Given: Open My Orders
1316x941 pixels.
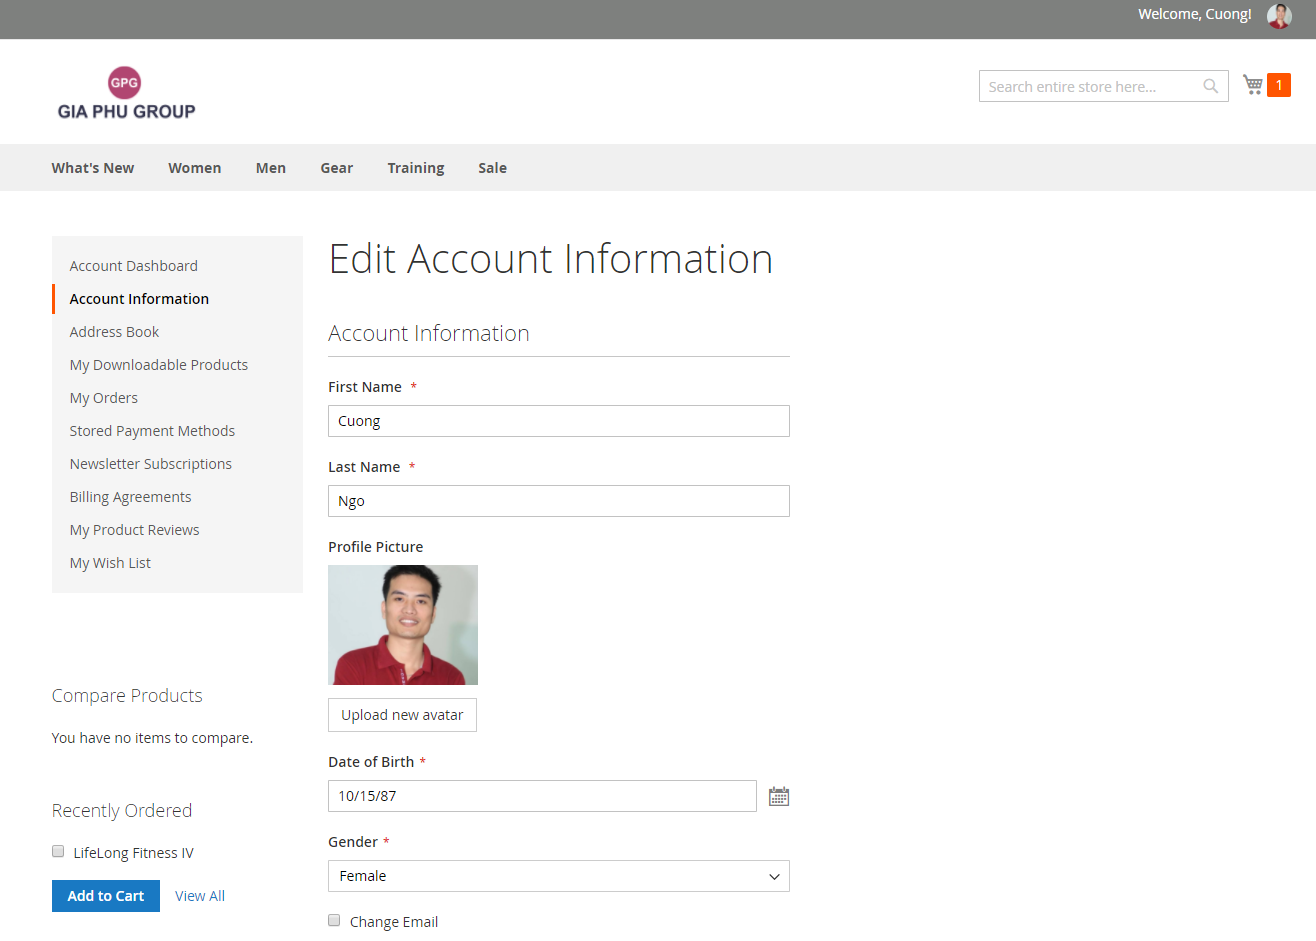Looking at the screenshot, I should (x=104, y=398).
